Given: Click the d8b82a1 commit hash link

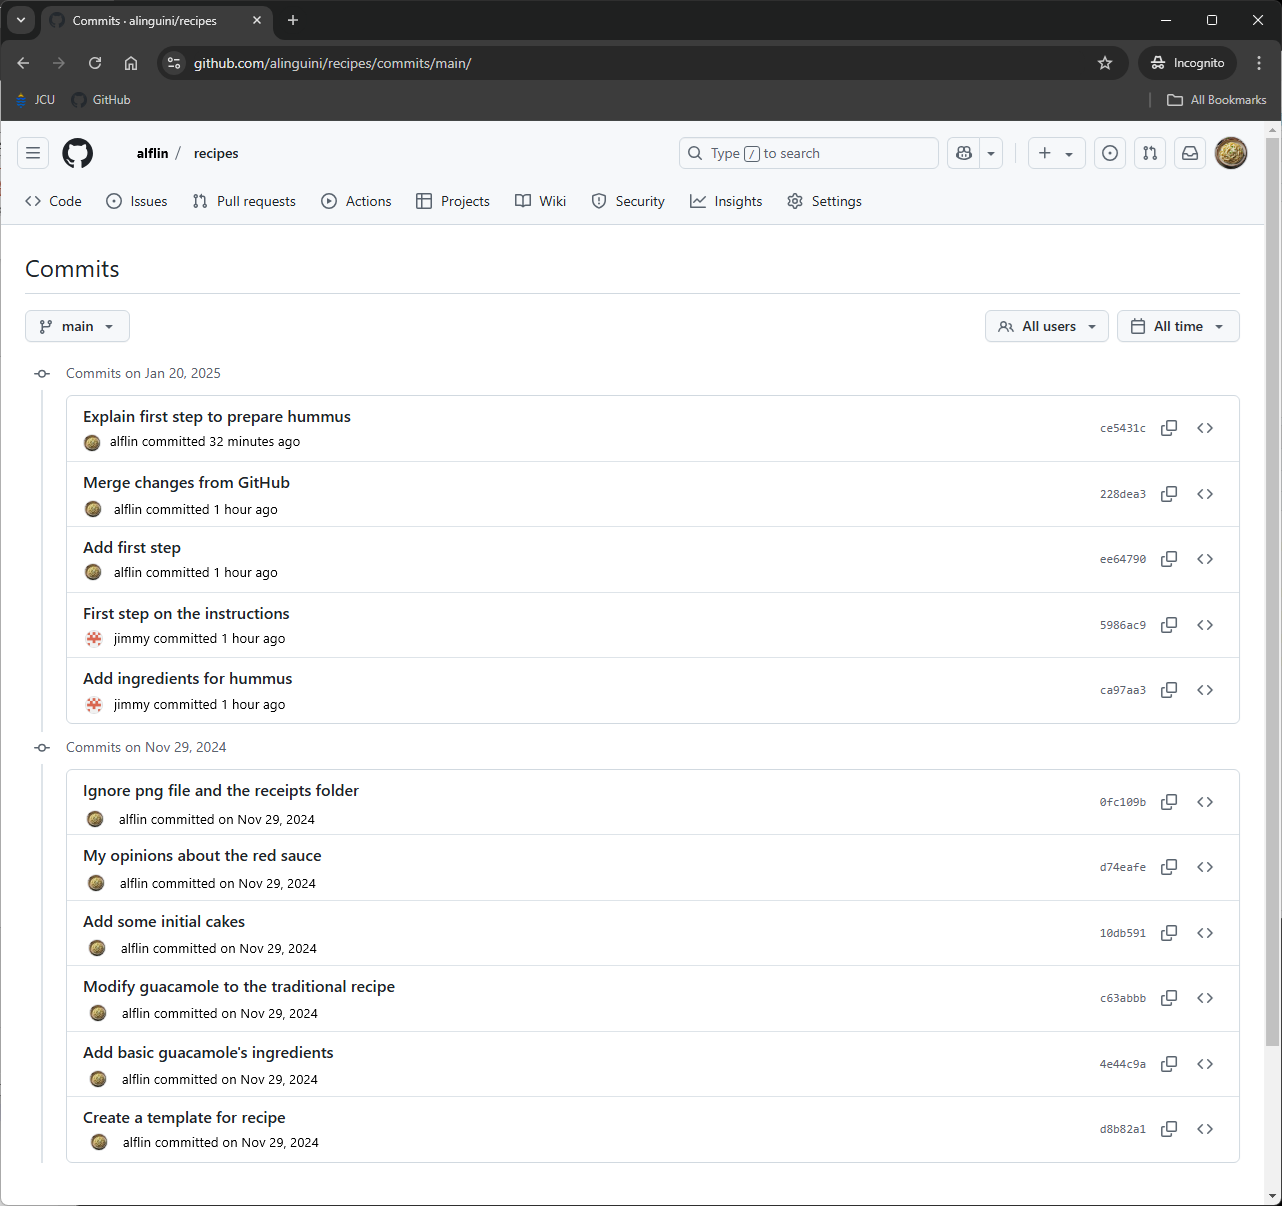Looking at the screenshot, I should (x=1122, y=1128).
